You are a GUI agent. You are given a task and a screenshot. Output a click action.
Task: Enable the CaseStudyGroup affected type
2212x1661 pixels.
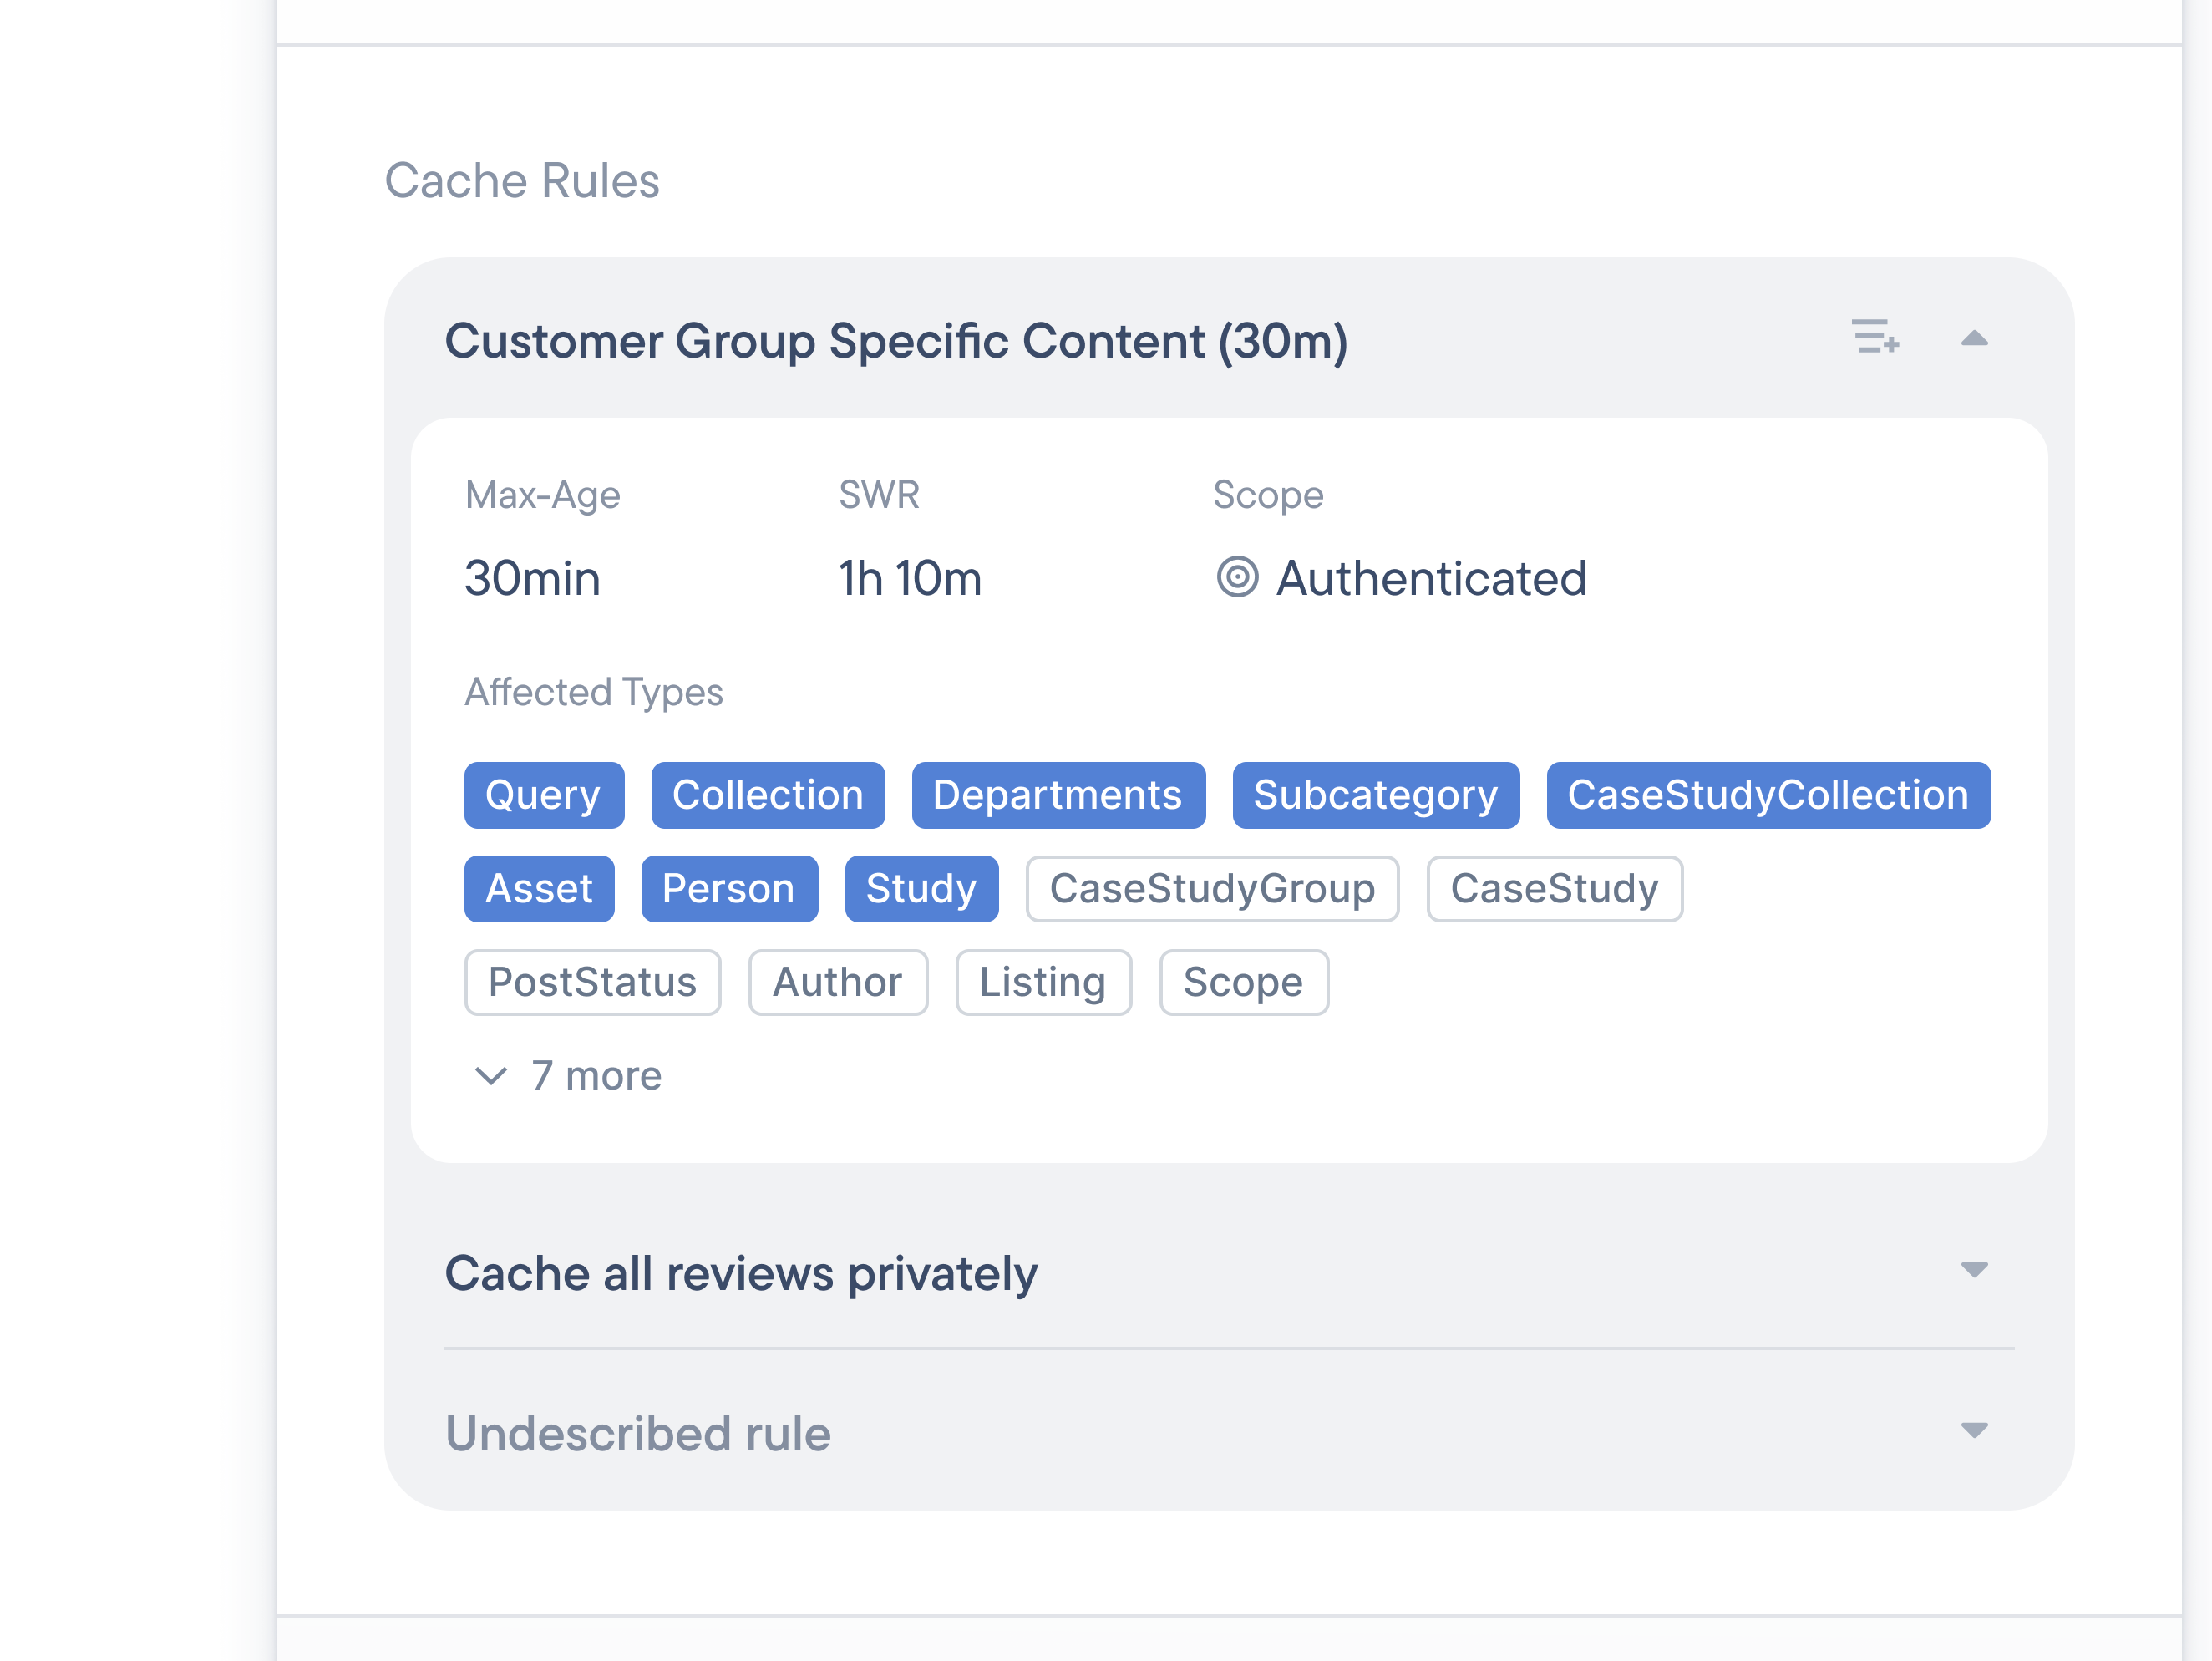[x=1212, y=888]
